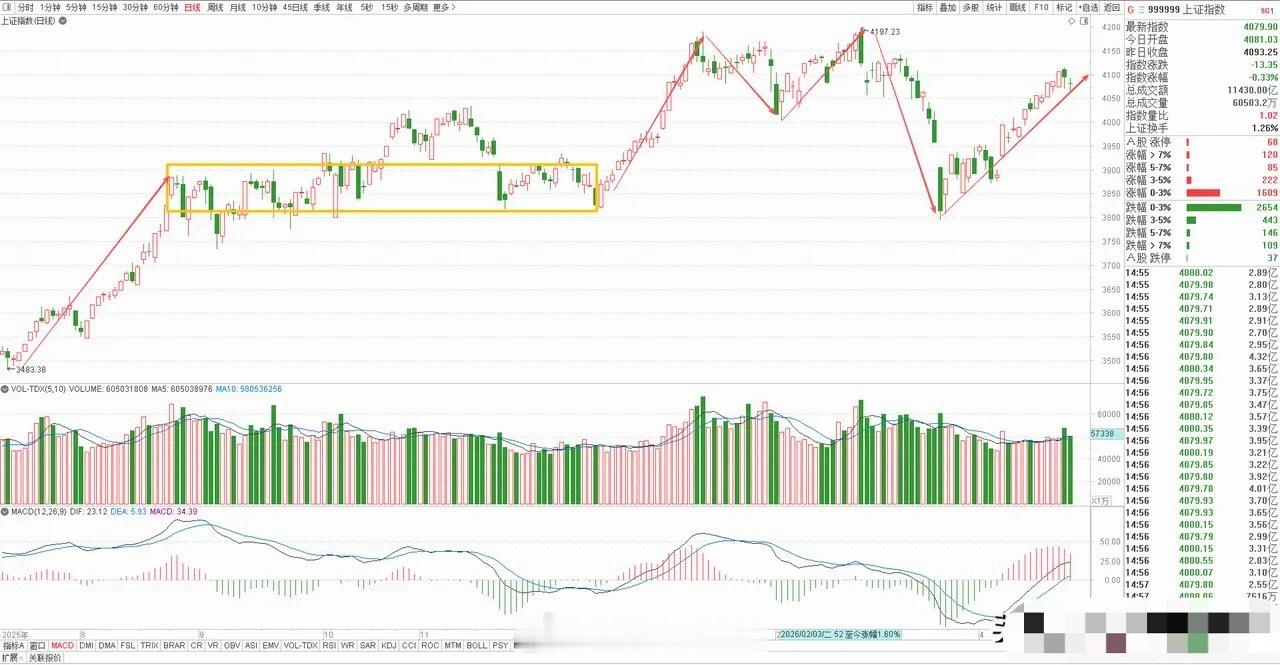Select the WR indicator tab
Image resolution: width=1280 pixels, height=665 pixels.
(x=348, y=646)
